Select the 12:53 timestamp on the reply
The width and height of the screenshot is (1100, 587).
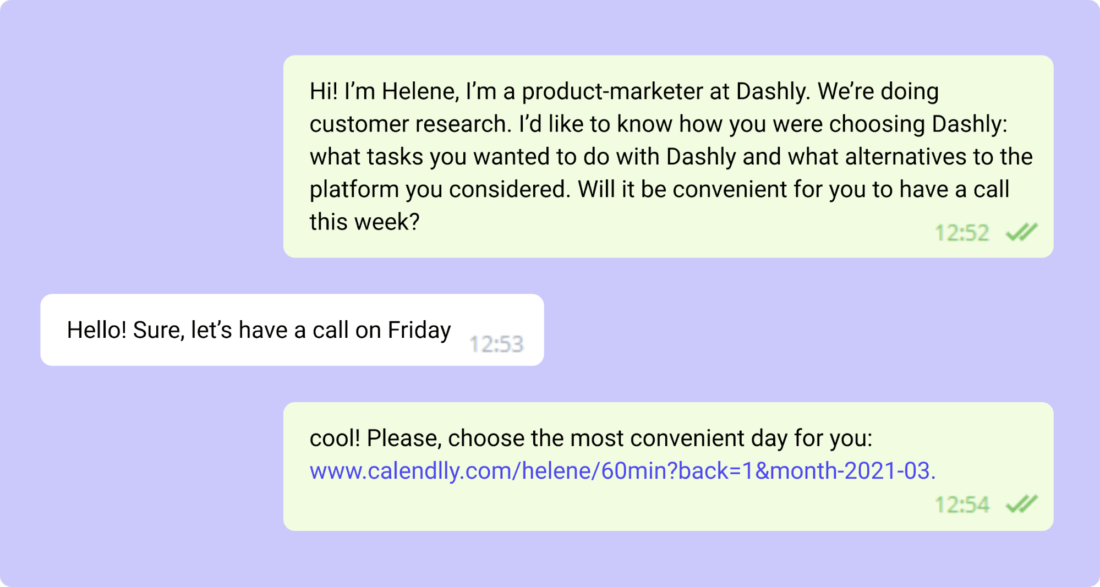(496, 345)
